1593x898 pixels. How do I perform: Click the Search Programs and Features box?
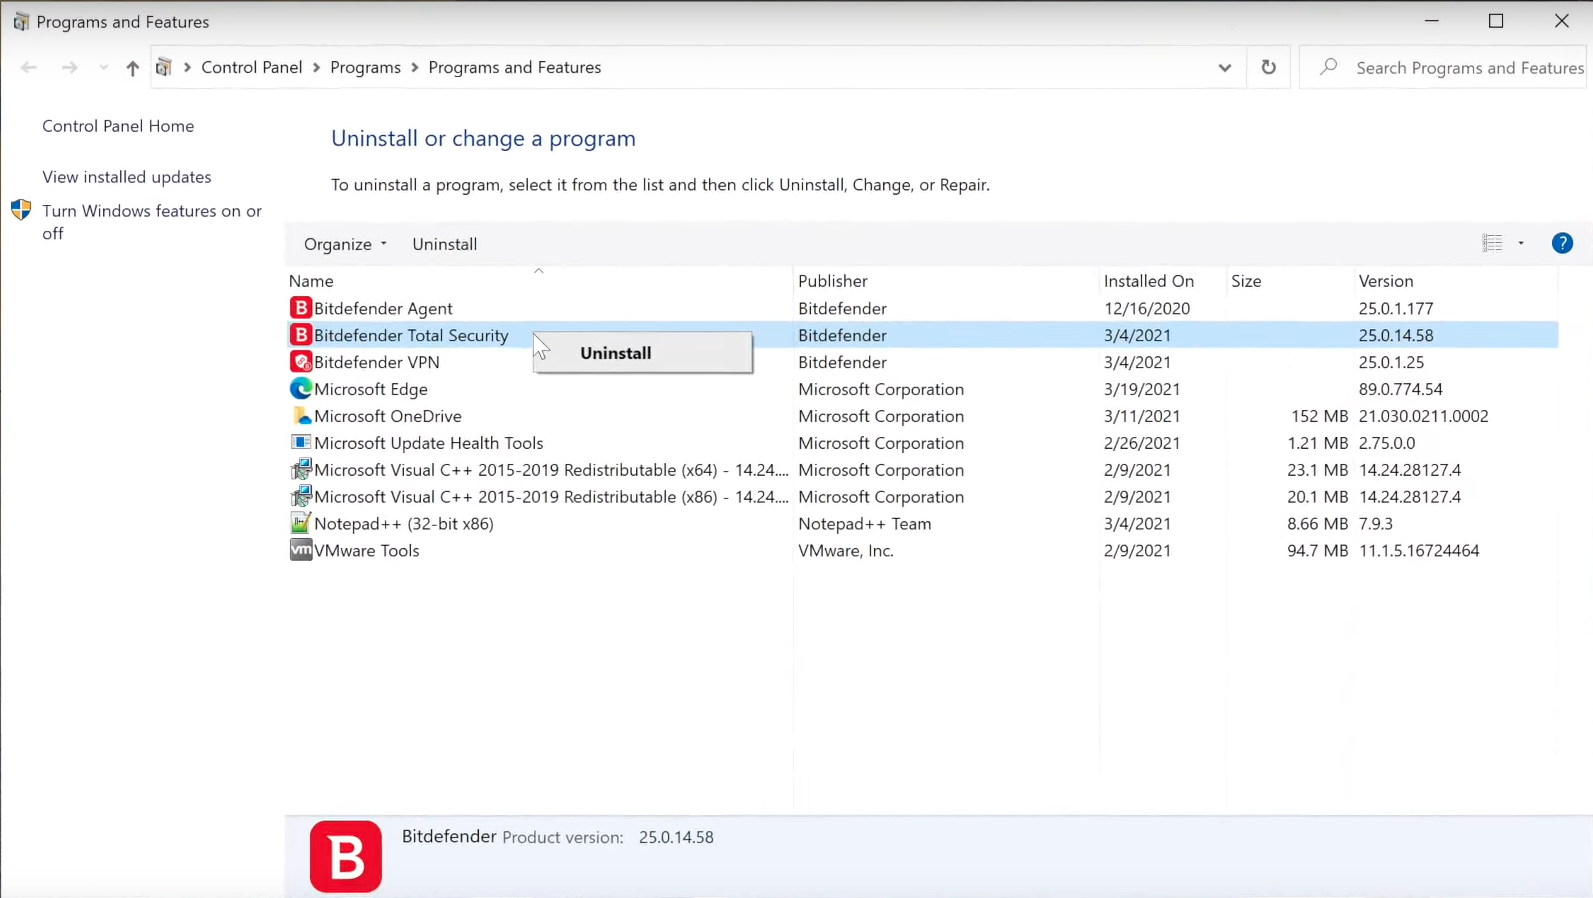tap(1443, 68)
